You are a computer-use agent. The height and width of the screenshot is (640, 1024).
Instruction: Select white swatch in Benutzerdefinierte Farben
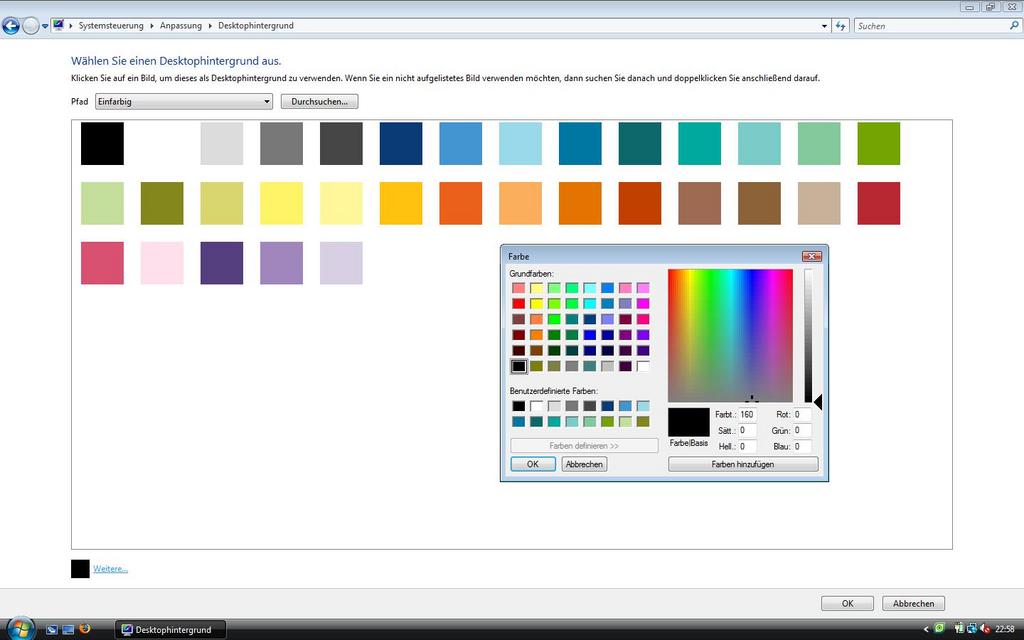click(x=536, y=406)
